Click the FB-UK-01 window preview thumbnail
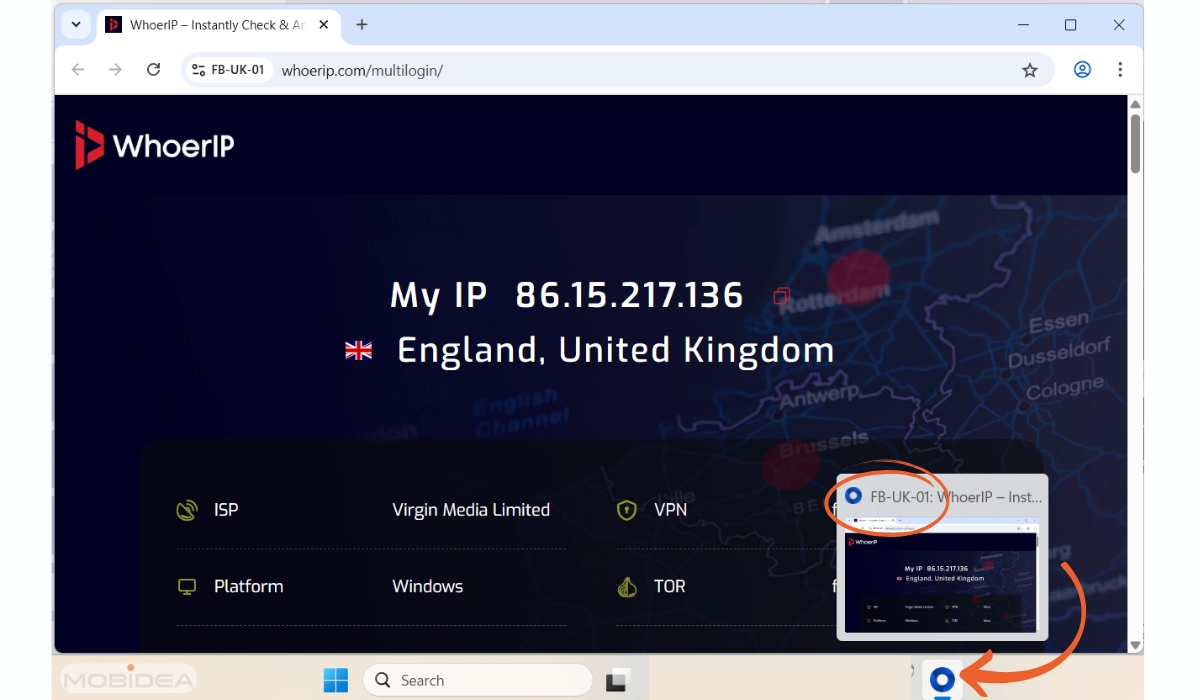This screenshot has height=700, width=1200. [x=940, y=580]
